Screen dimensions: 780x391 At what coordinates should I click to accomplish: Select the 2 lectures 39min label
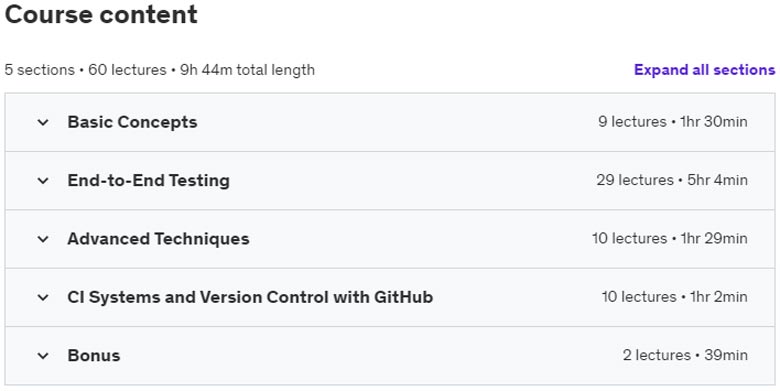(x=685, y=355)
